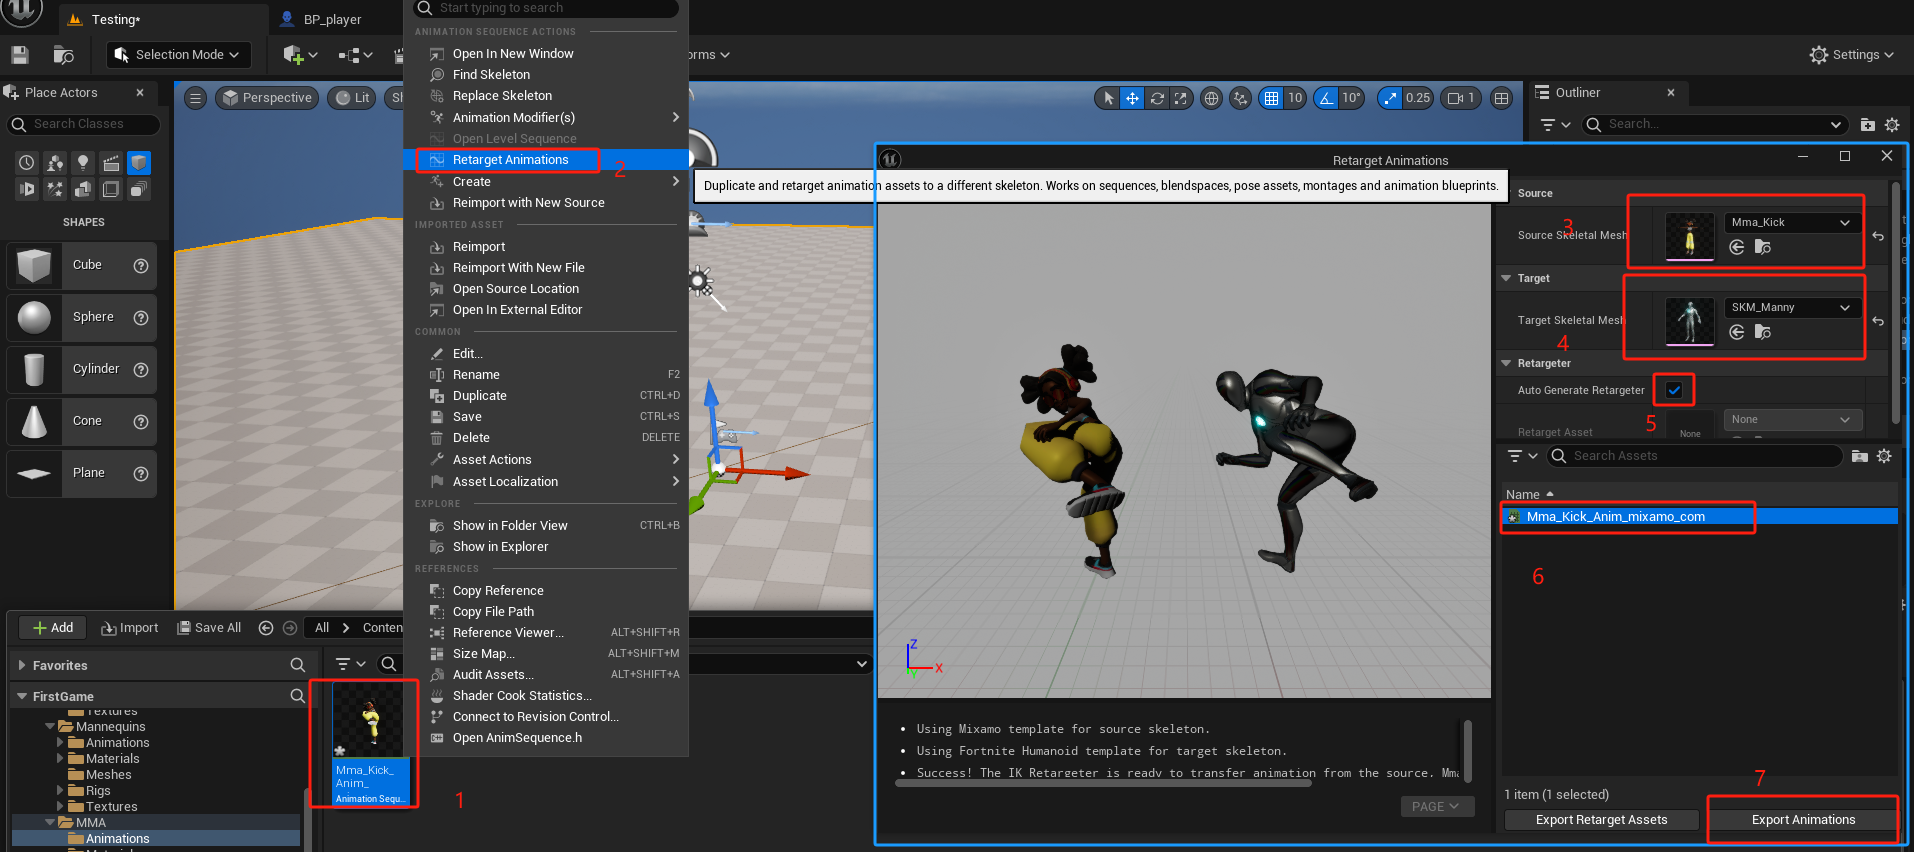
Task: Go back in Content Browser history
Action: click(266, 628)
